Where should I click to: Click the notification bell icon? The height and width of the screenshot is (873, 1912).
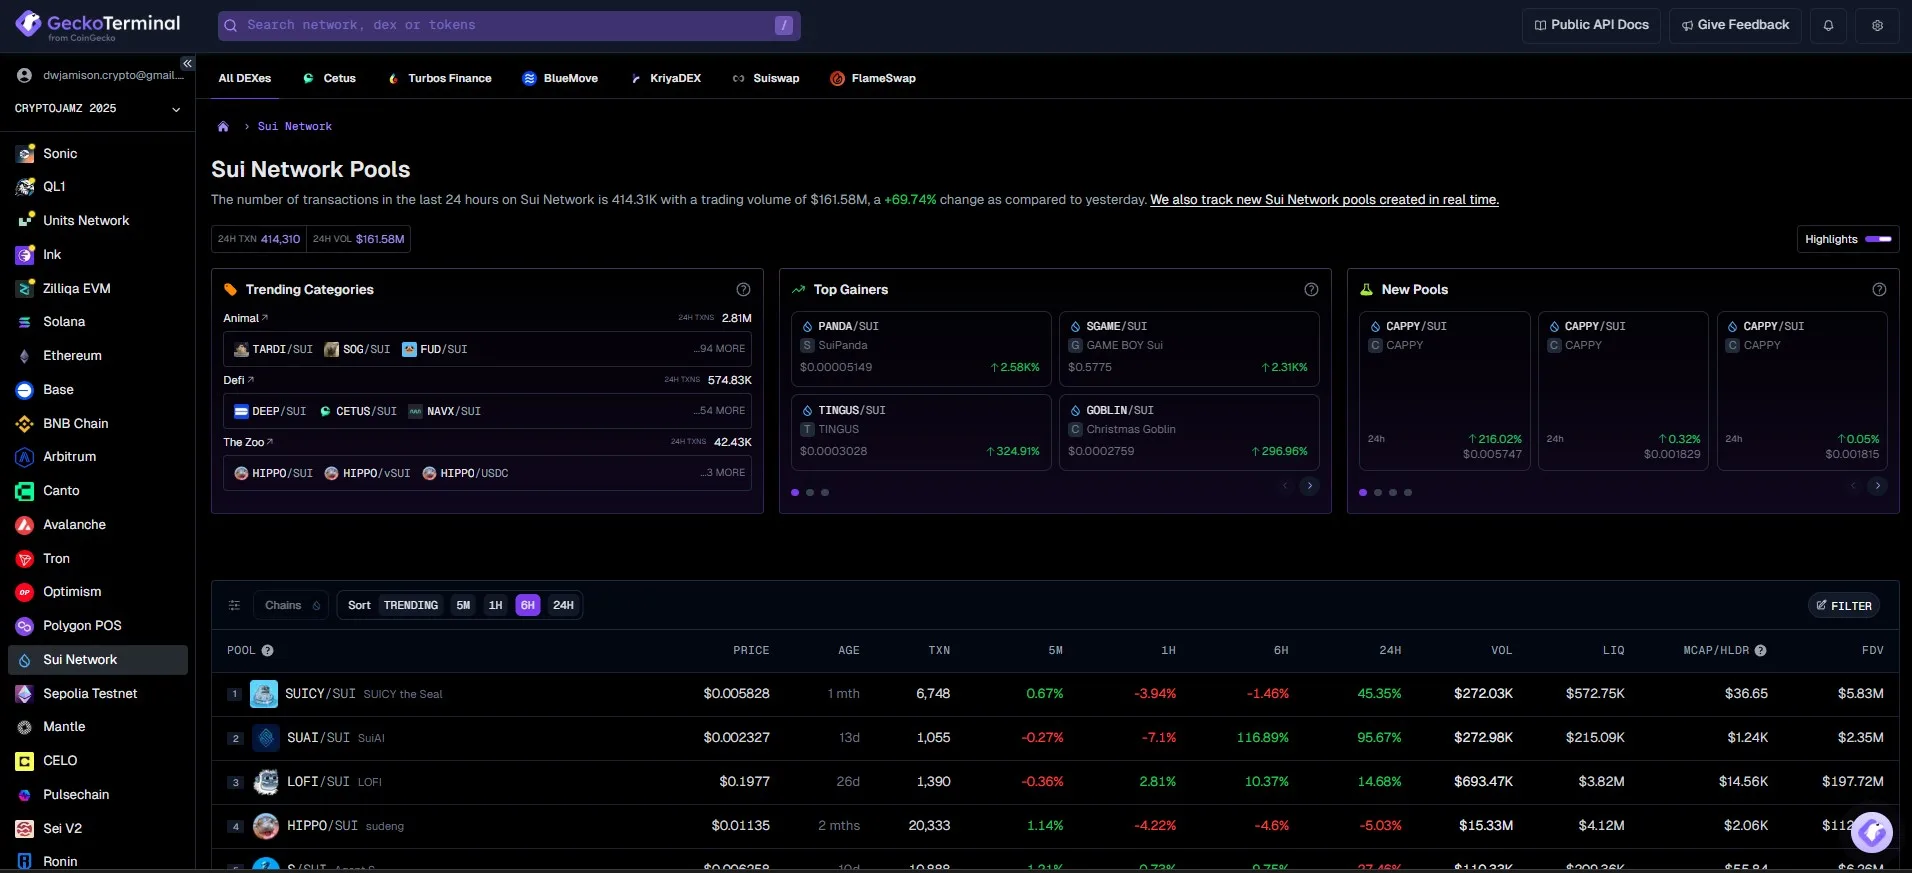(1828, 25)
